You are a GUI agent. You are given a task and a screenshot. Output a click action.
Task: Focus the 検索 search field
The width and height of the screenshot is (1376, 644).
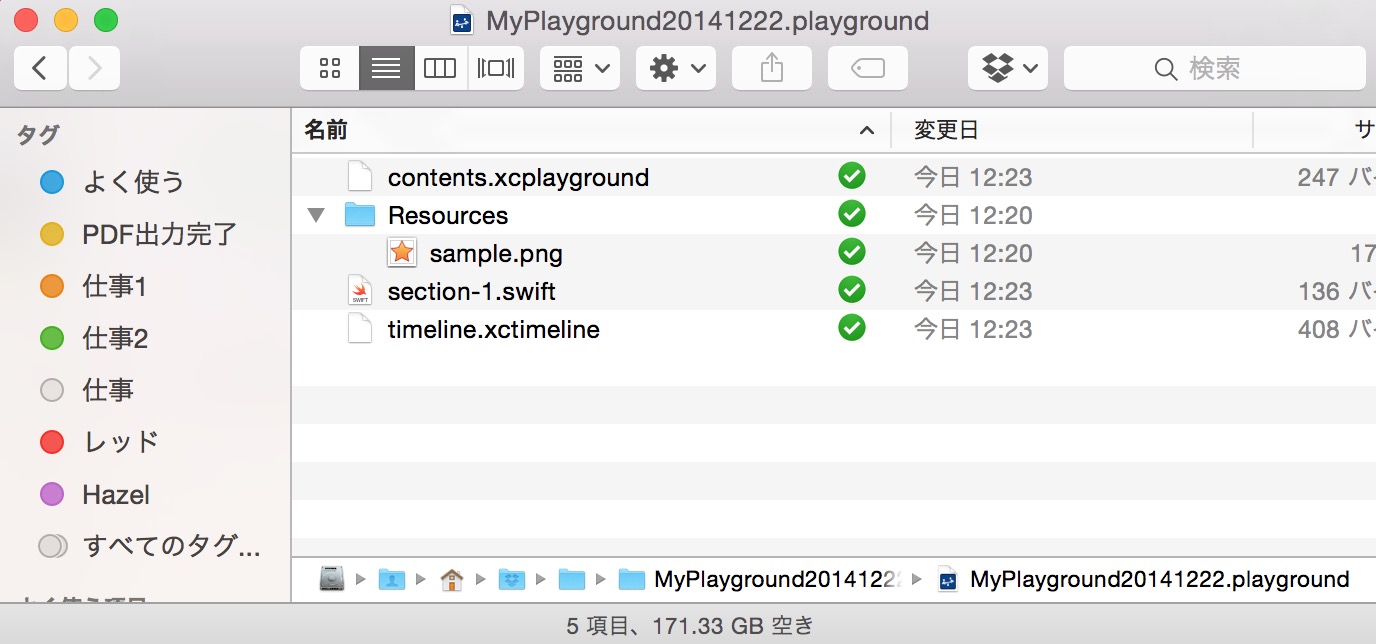(x=1214, y=68)
